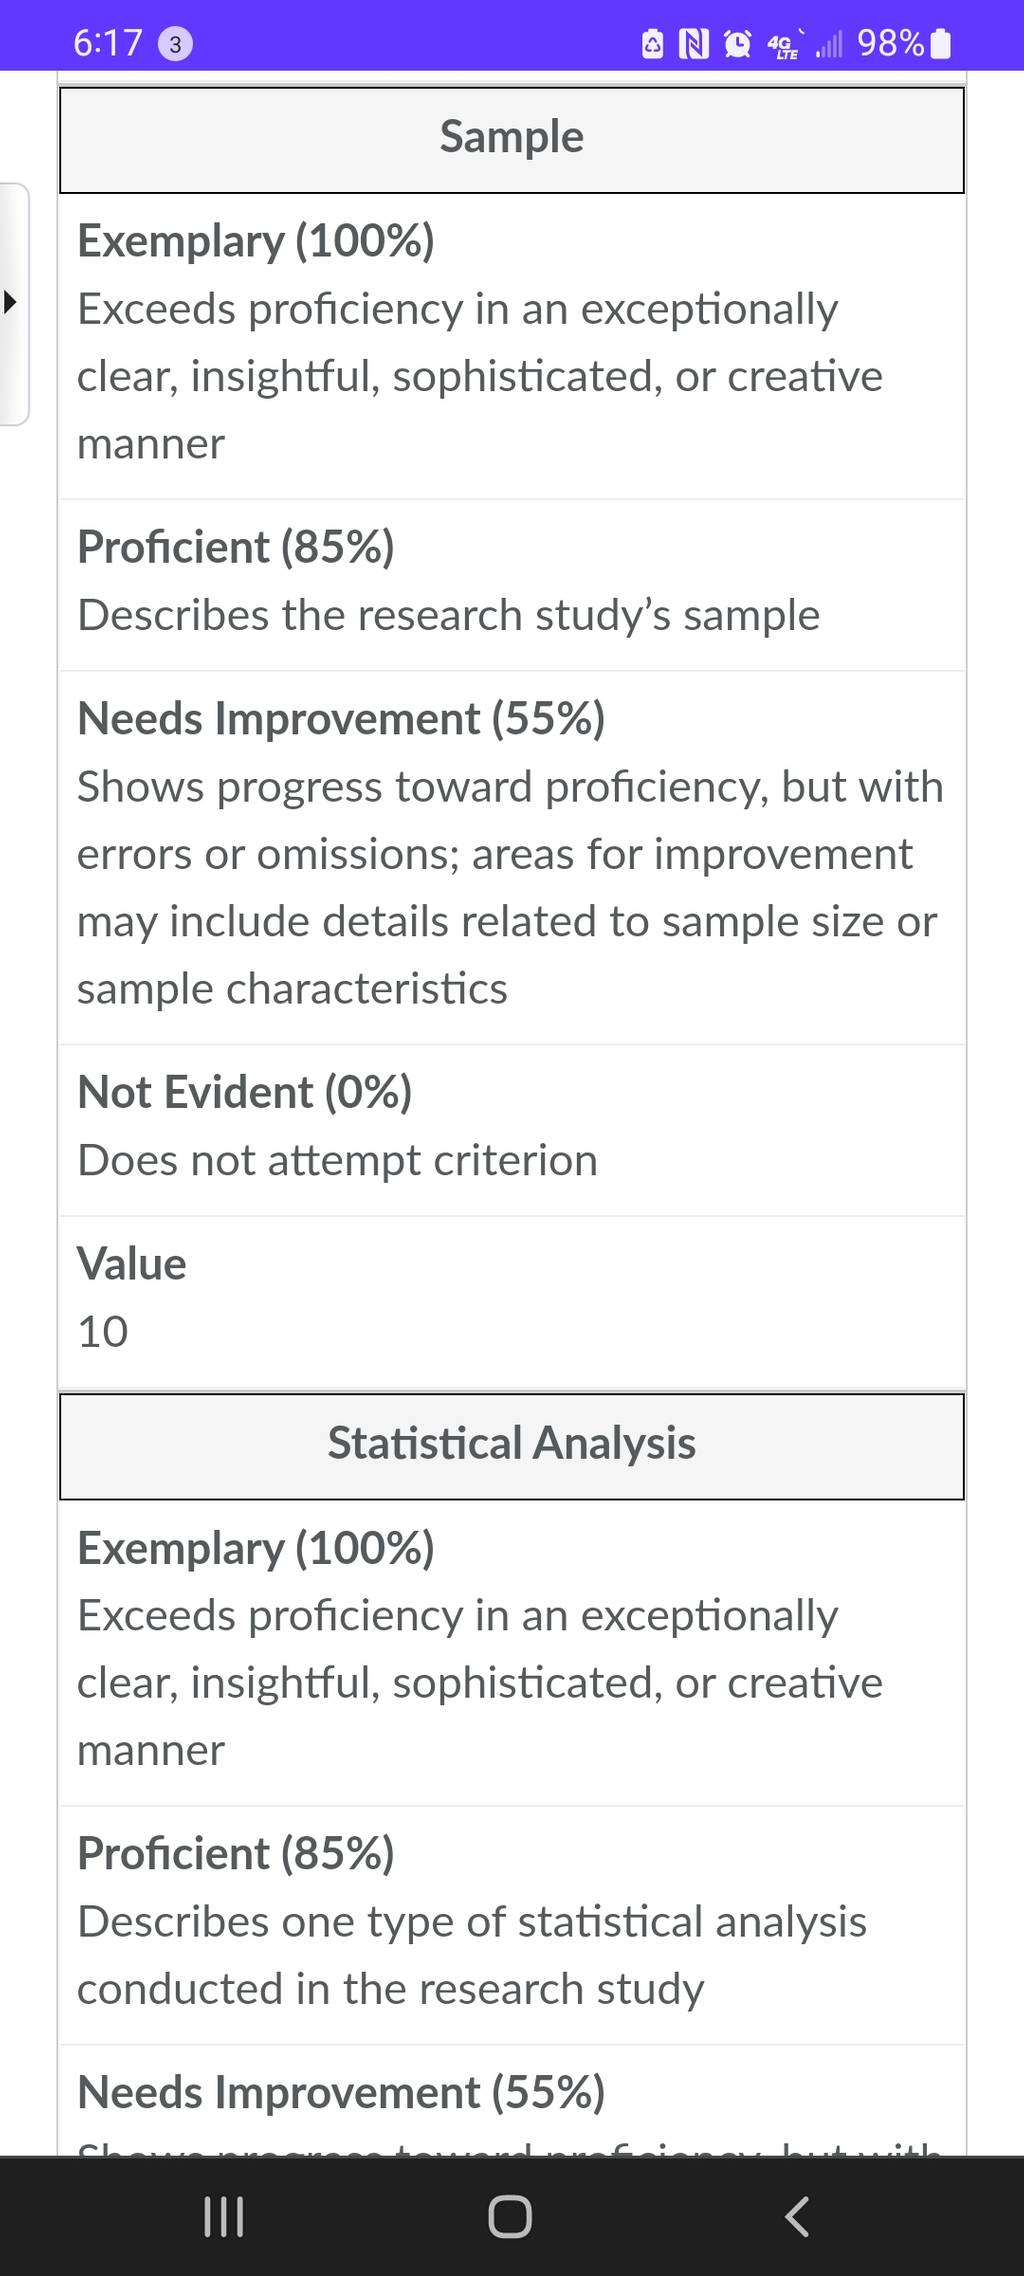1024x2276 pixels.
Task: Tap the status bar clock
Action: (108, 44)
